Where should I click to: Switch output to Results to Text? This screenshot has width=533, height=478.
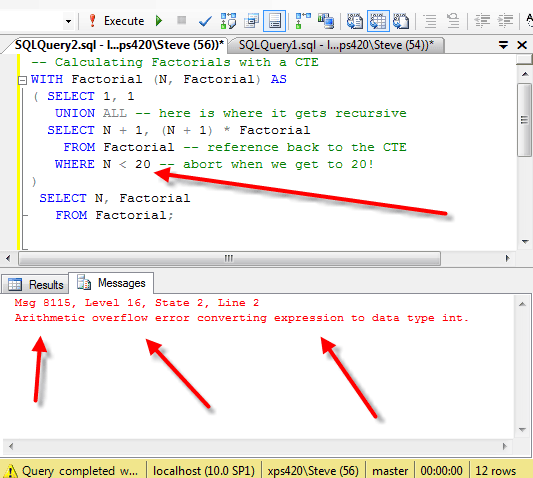click(x=355, y=21)
